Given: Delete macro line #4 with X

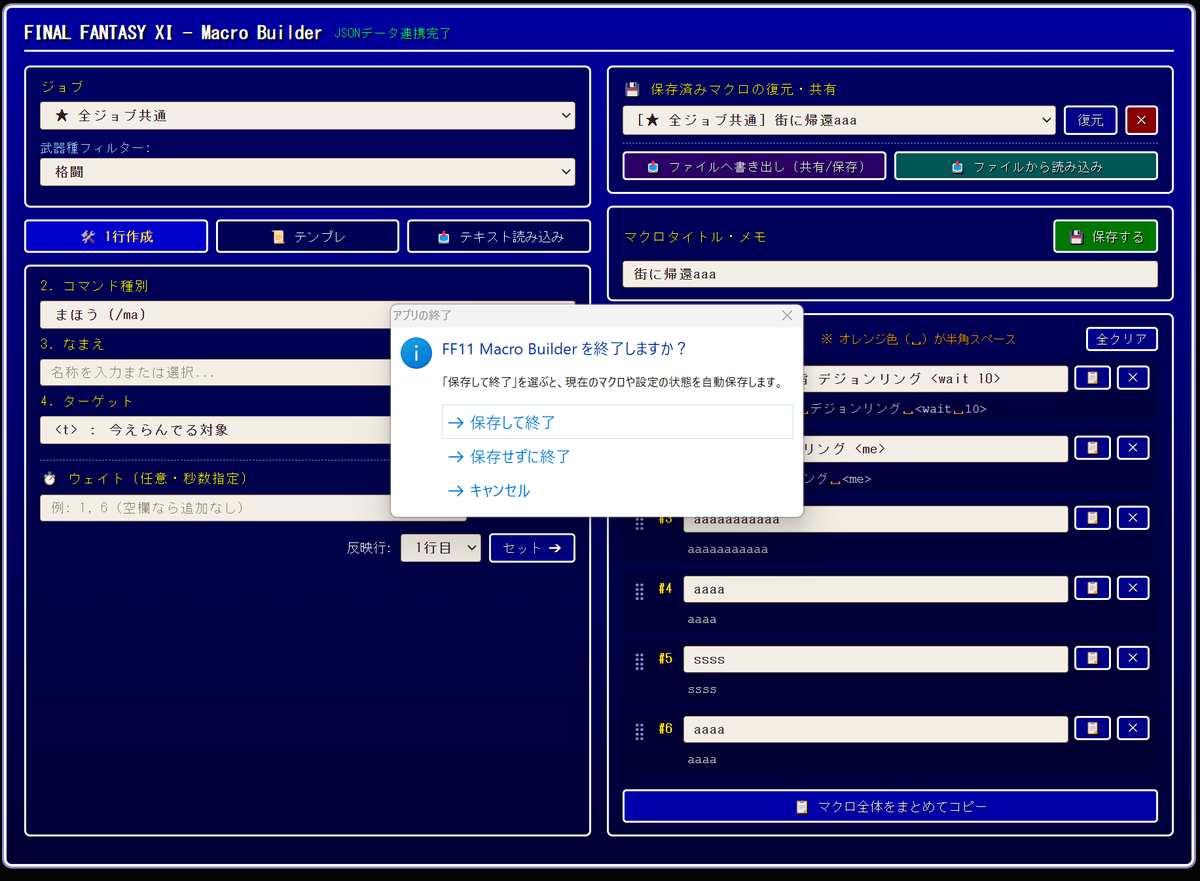Looking at the screenshot, I should click(1132, 588).
